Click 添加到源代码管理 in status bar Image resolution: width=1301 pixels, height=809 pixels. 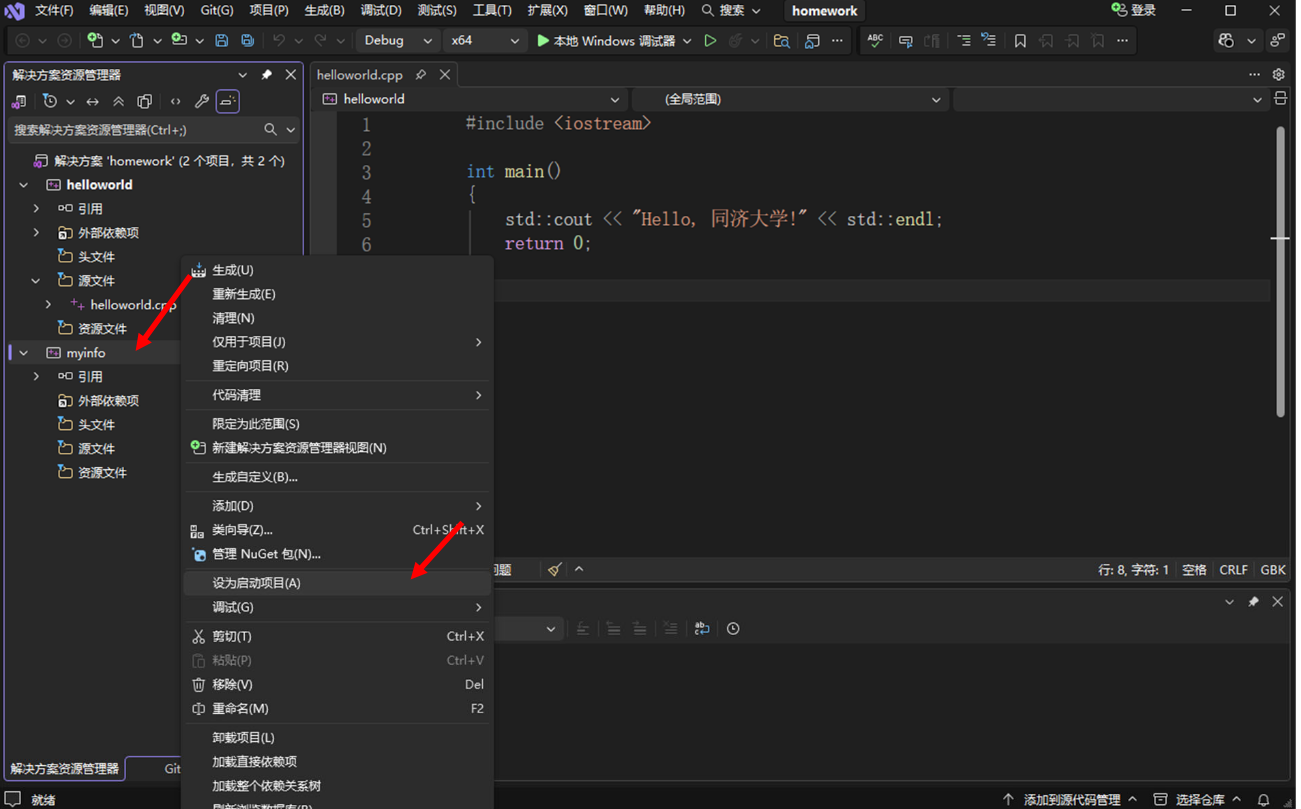pos(1072,799)
